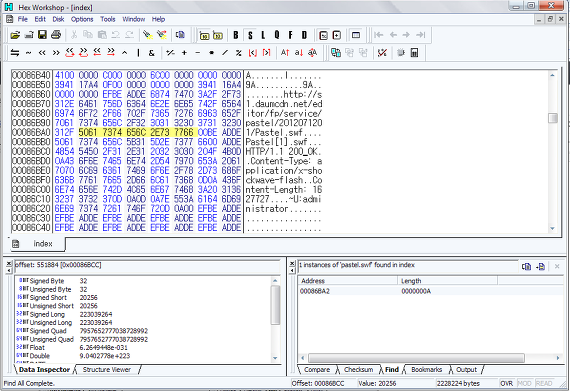This screenshot has height=391, width=570.
Task: Open the Window menu
Action: (x=133, y=19)
